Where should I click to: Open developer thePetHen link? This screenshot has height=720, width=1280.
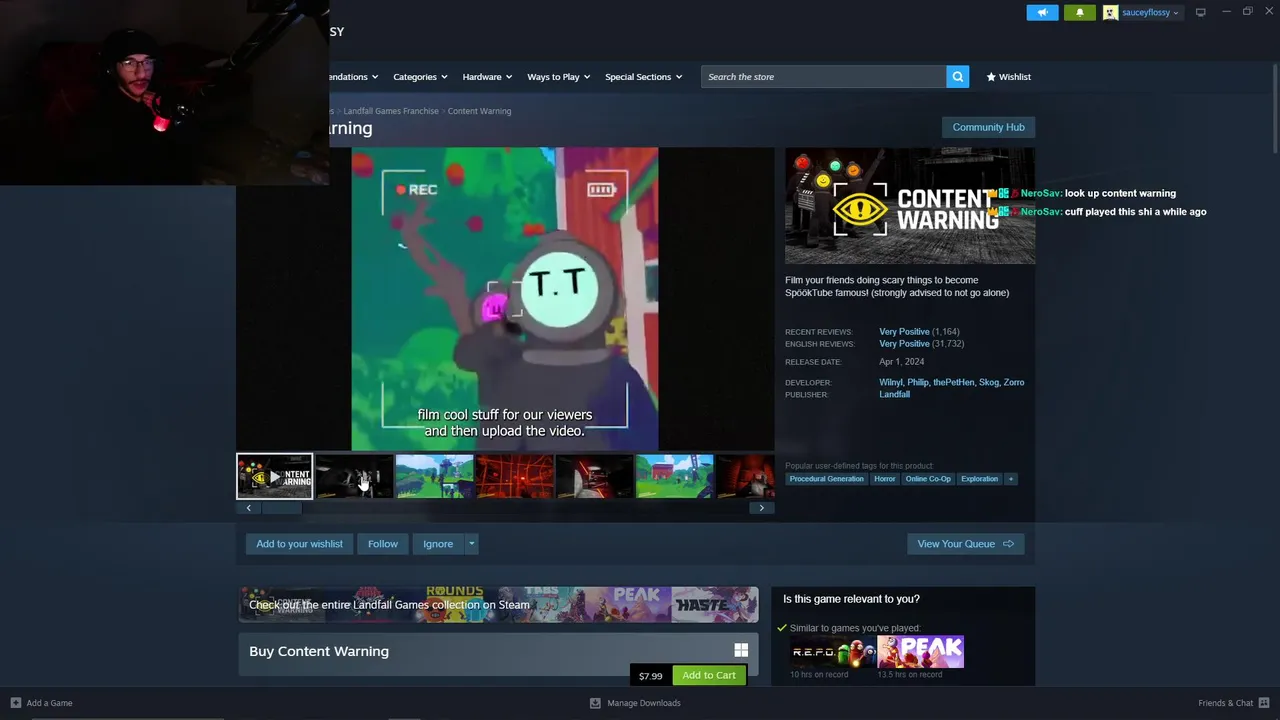pyautogui.click(x=953, y=382)
